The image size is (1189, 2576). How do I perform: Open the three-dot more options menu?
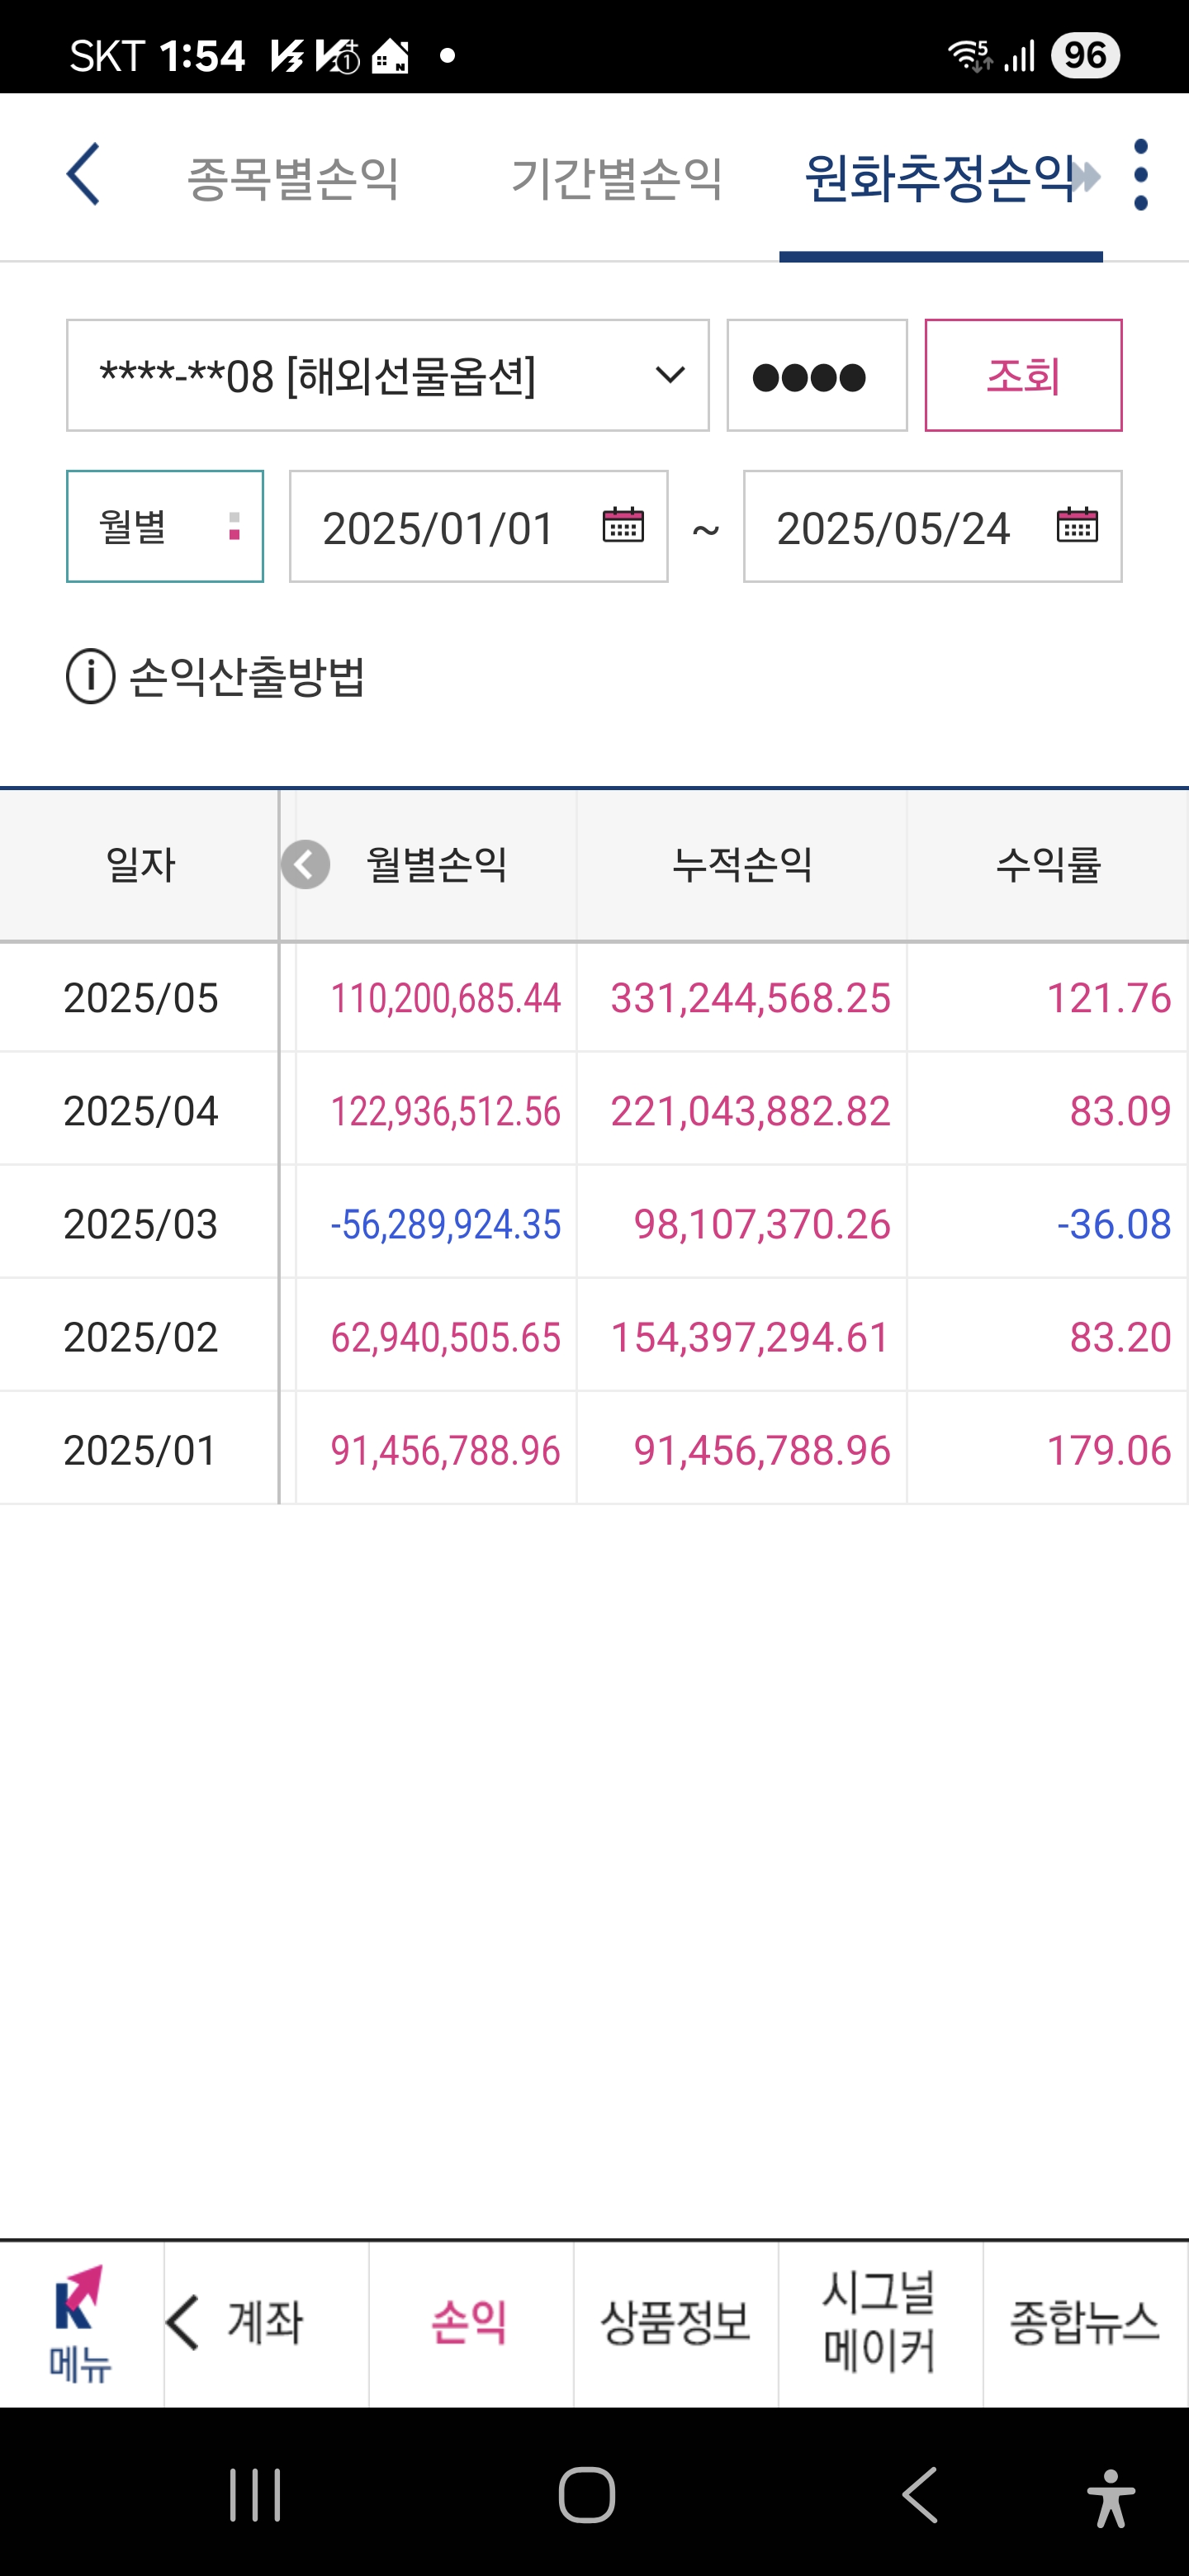click(1141, 175)
